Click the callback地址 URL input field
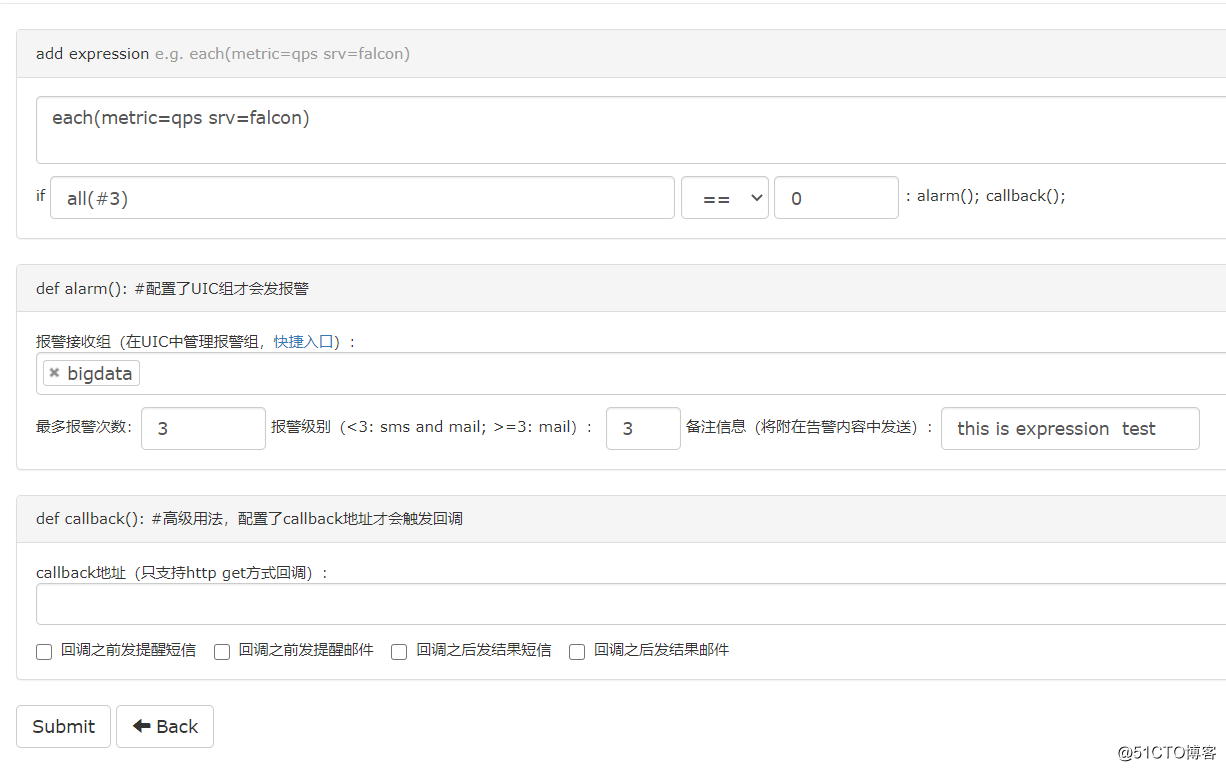The image size is (1226, 771). tap(631, 604)
